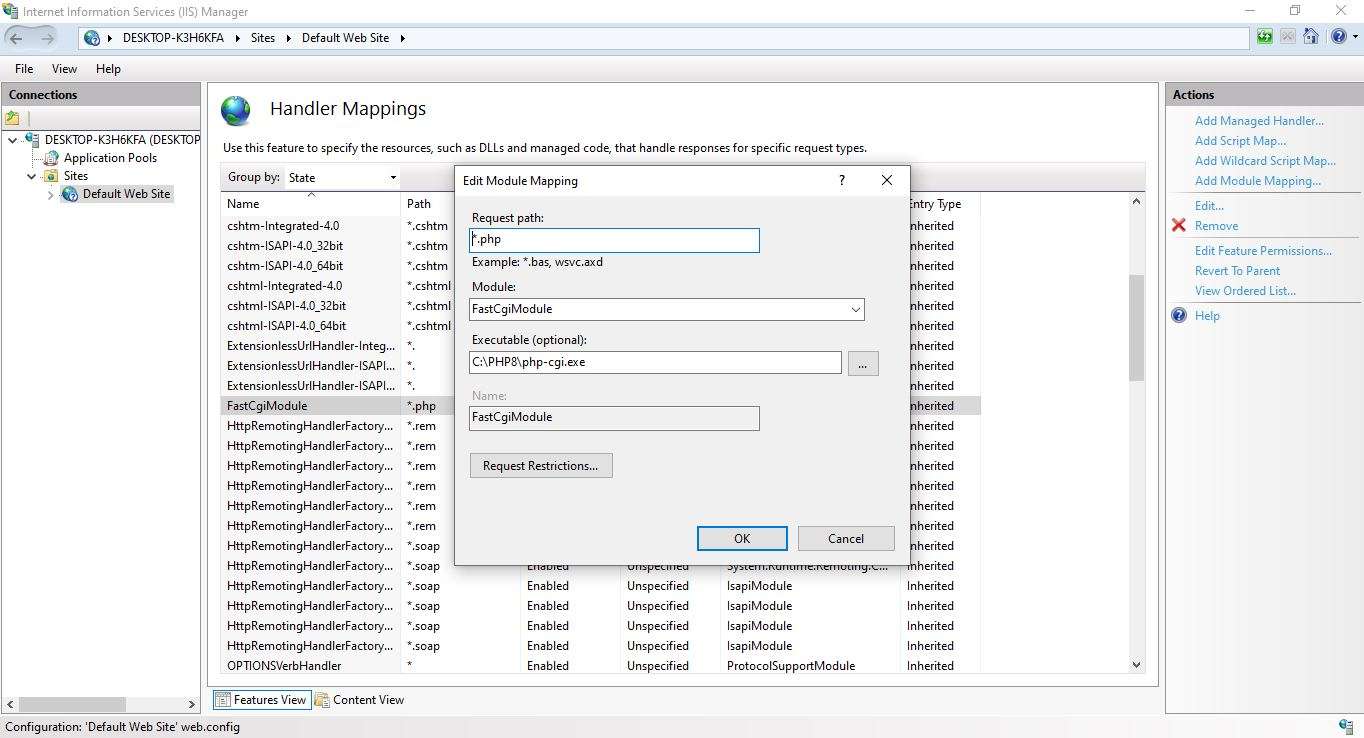The width and height of the screenshot is (1364, 738).
Task: Open dropdown arrow after Sites breadcrumb
Action: pyautogui.click(x=288, y=38)
